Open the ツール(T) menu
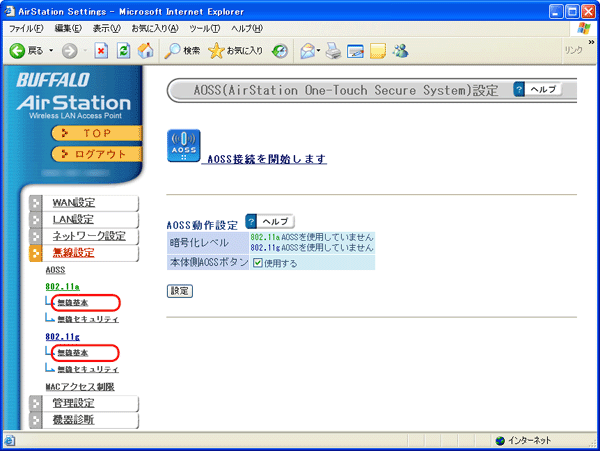600x451 pixels. pyautogui.click(x=204, y=29)
